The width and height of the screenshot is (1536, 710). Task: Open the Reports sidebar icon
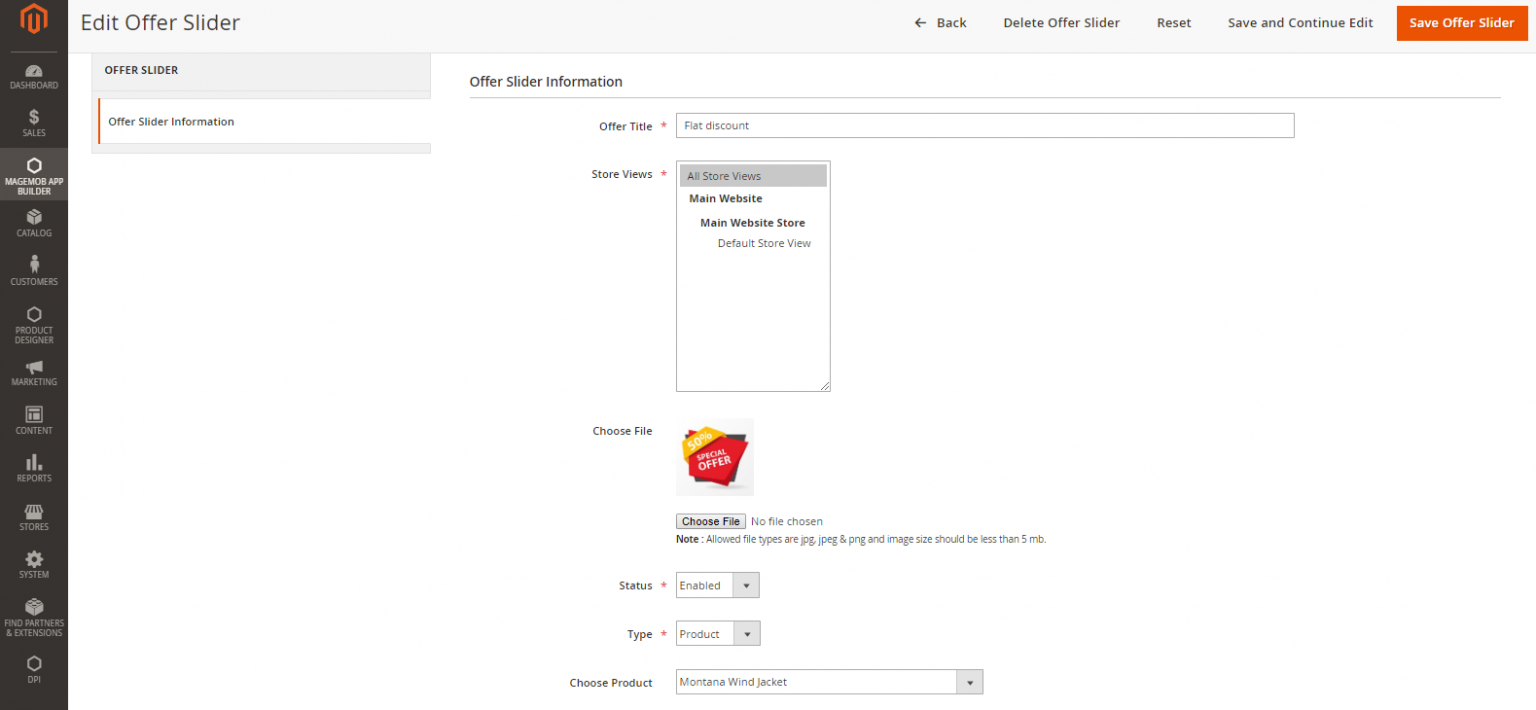pos(34,468)
